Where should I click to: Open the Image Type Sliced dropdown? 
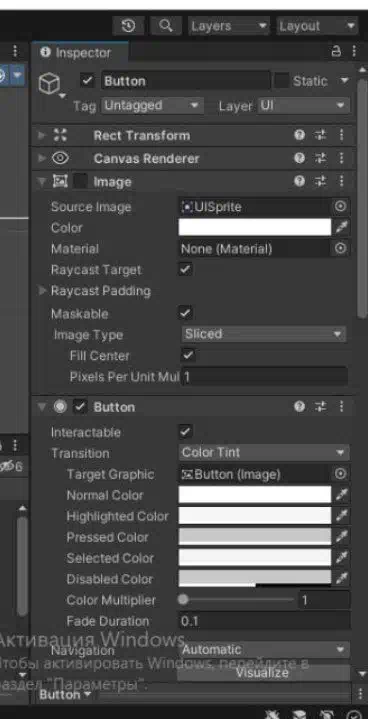click(264, 334)
